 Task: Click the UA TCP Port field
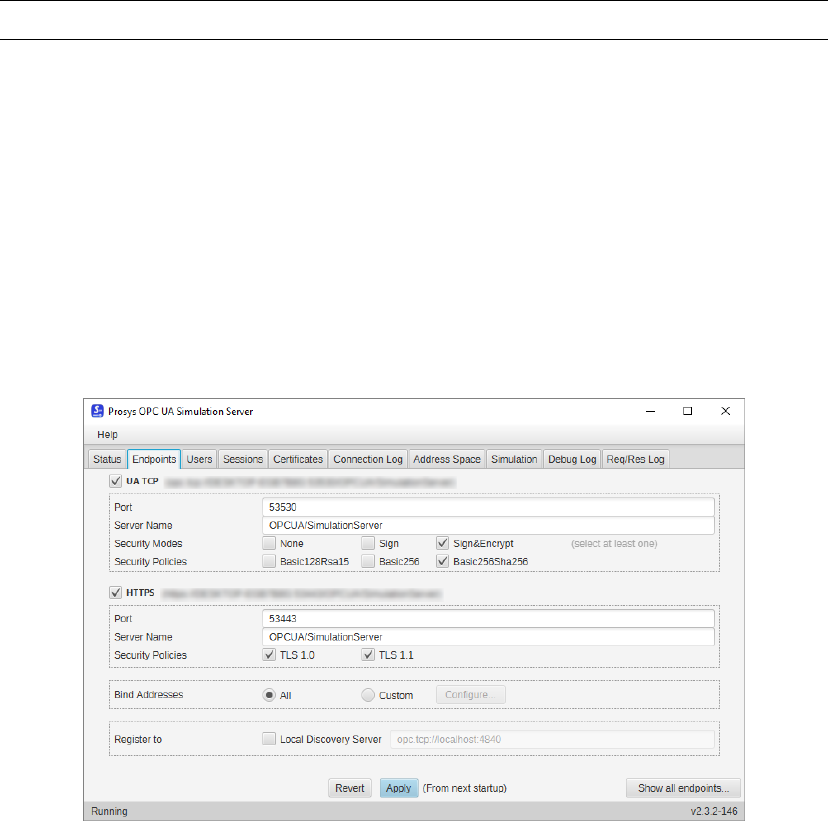[x=488, y=507]
